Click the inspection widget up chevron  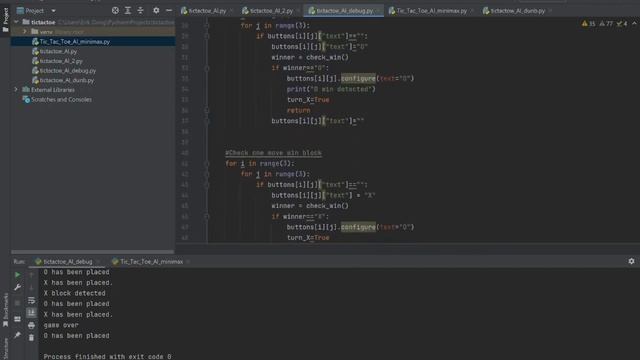(x=634, y=24)
